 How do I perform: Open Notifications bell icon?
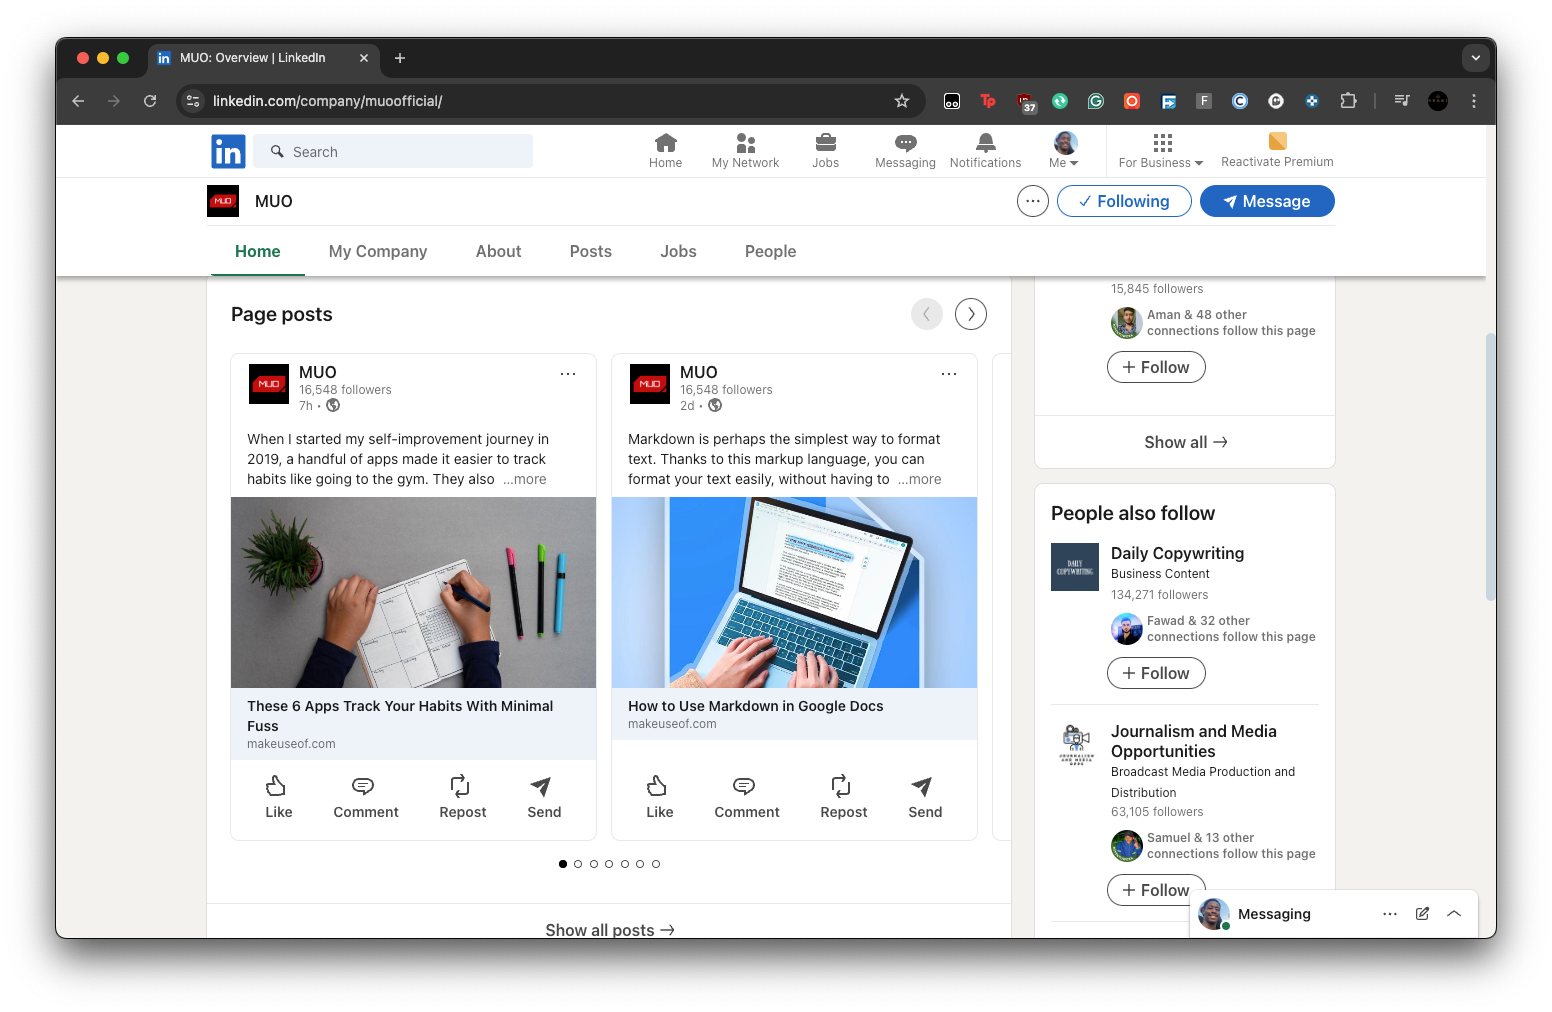click(984, 148)
